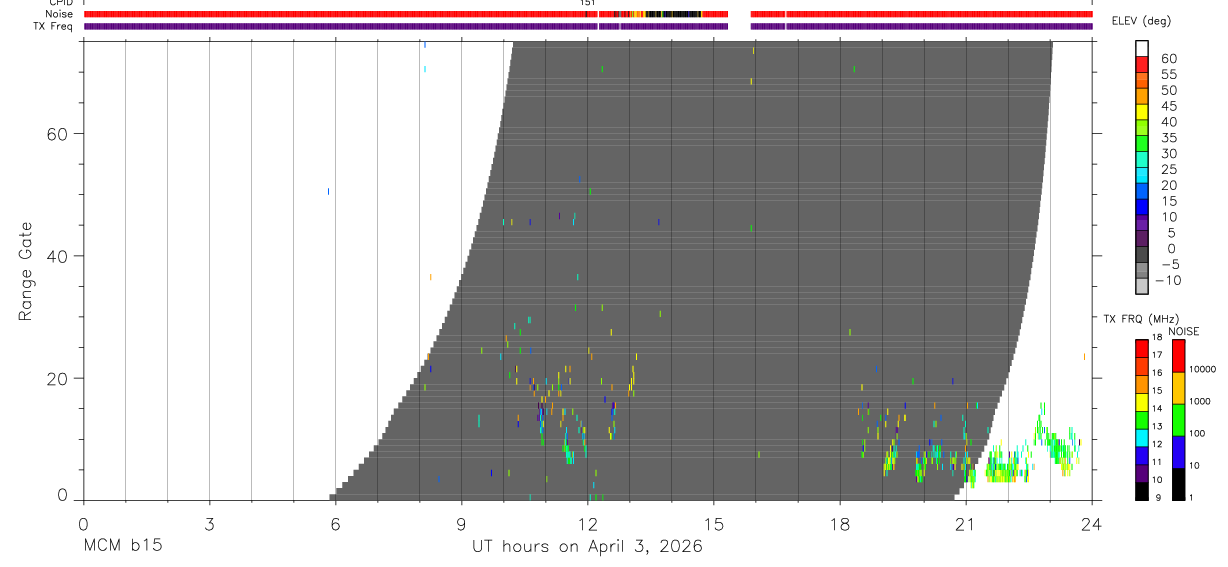The image size is (1228, 567).
Task: Click the x-axis tick label "15"
Action: click(x=713, y=522)
